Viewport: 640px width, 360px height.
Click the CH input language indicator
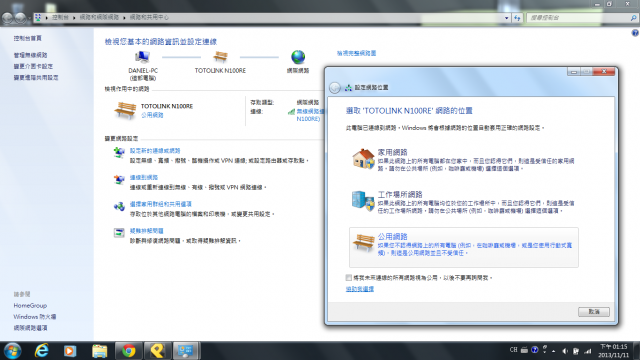click(513, 350)
